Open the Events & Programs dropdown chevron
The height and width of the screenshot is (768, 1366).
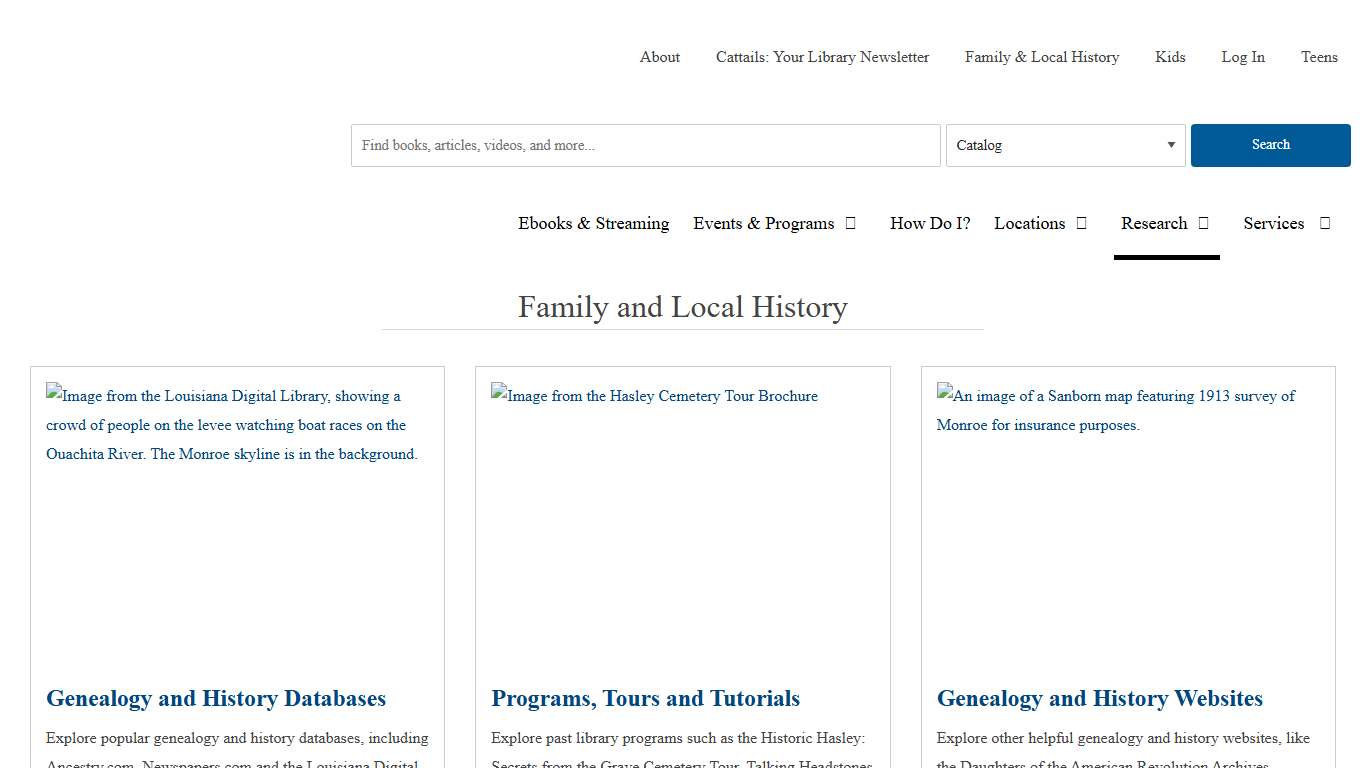(x=850, y=223)
